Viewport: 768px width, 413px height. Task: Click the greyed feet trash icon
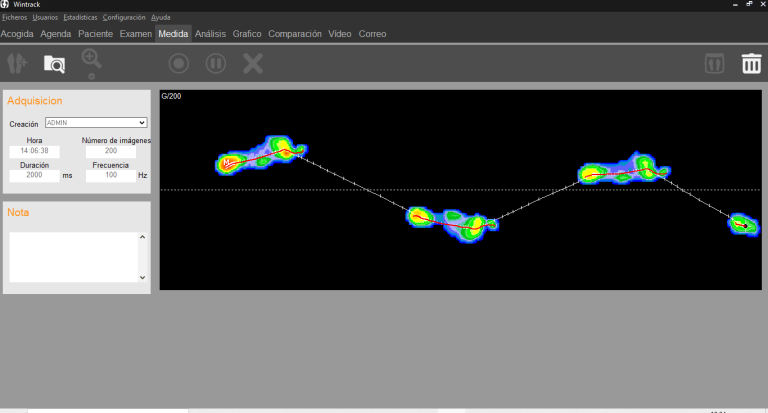pyautogui.click(x=712, y=64)
